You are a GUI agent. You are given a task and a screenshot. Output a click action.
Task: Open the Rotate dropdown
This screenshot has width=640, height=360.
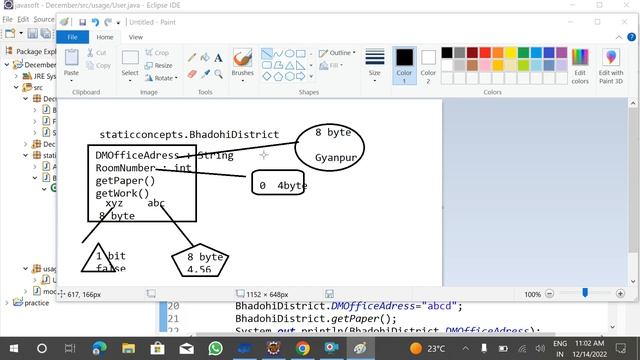pyautogui.click(x=162, y=78)
